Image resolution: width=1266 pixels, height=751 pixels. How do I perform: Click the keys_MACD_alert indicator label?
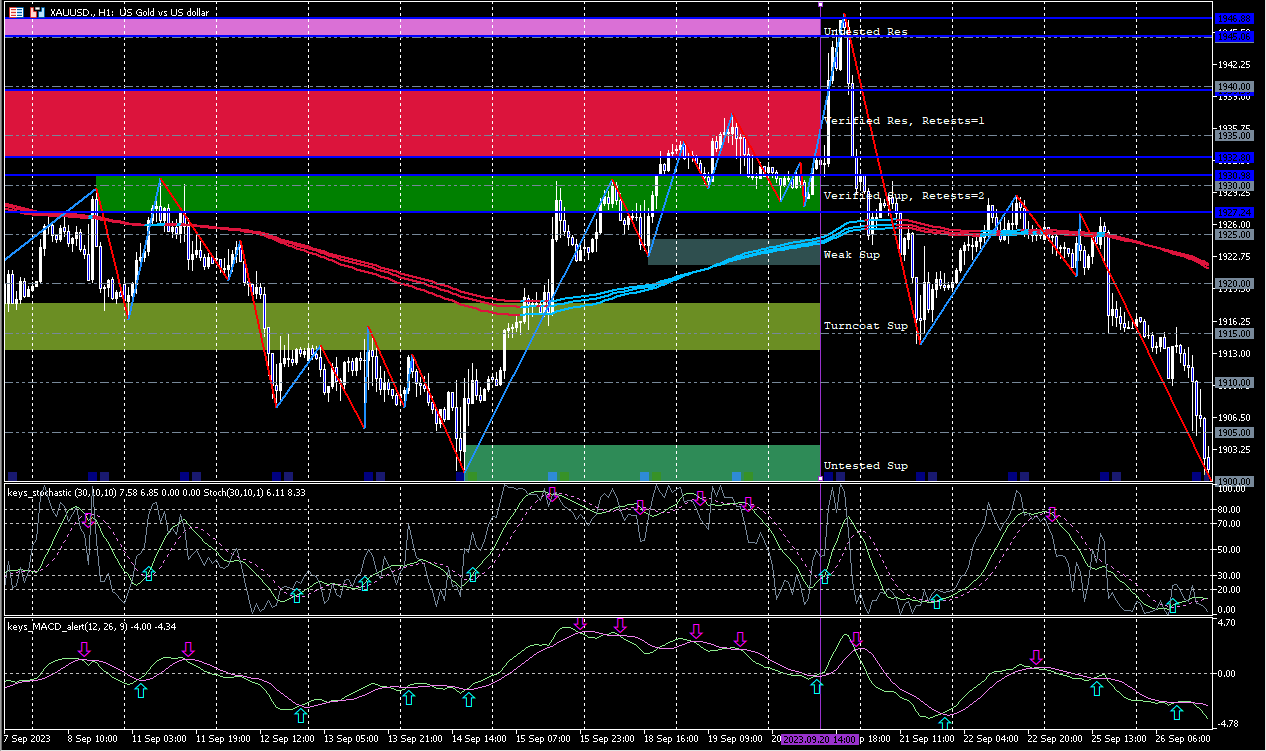click(x=92, y=627)
